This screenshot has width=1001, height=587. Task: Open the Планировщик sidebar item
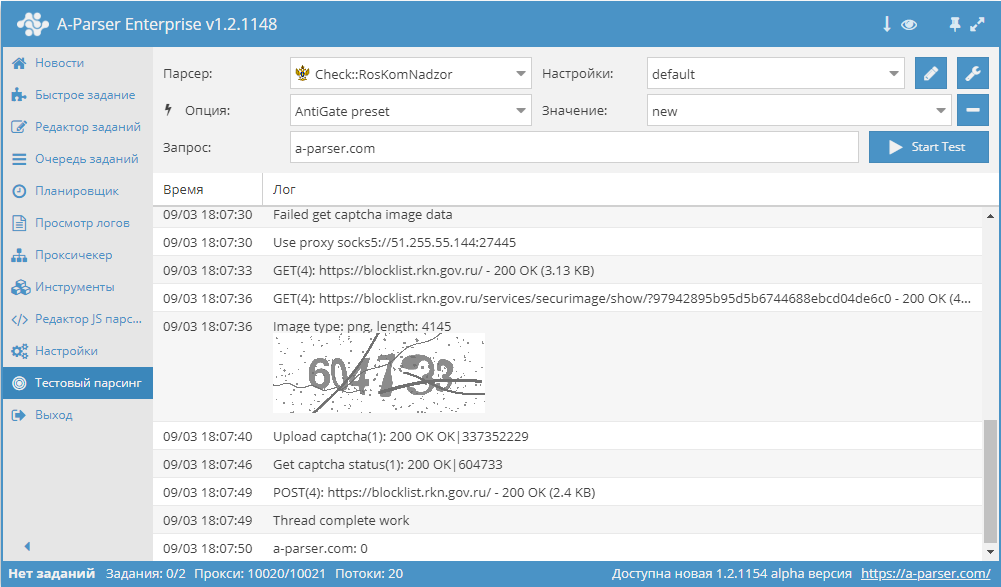tap(76, 191)
